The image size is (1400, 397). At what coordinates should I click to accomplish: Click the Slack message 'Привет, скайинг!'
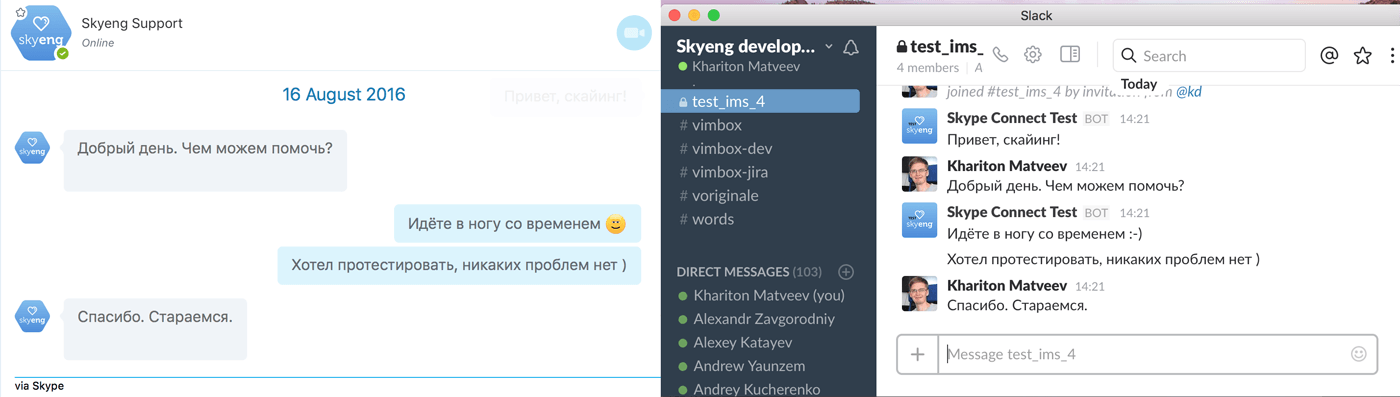pos(1003,140)
